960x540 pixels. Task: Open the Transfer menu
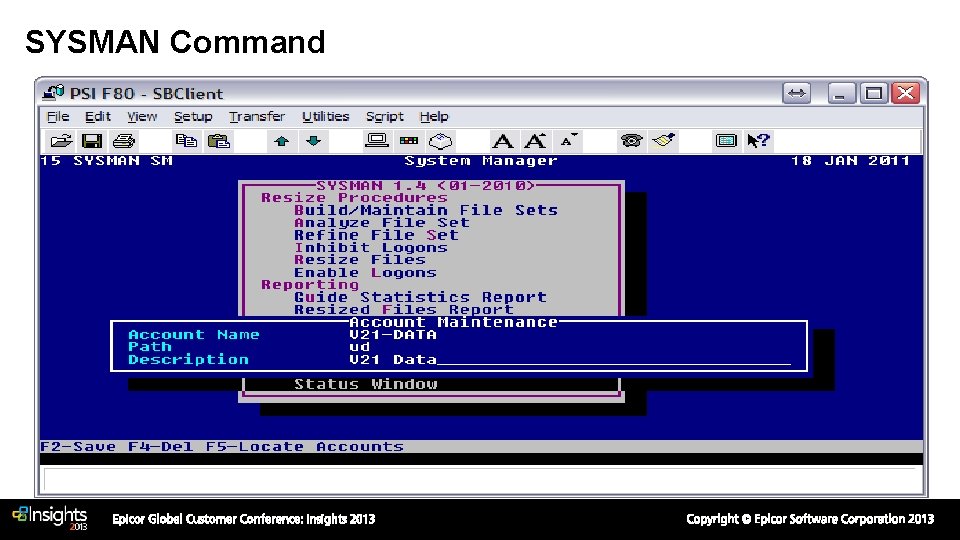point(257,116)
